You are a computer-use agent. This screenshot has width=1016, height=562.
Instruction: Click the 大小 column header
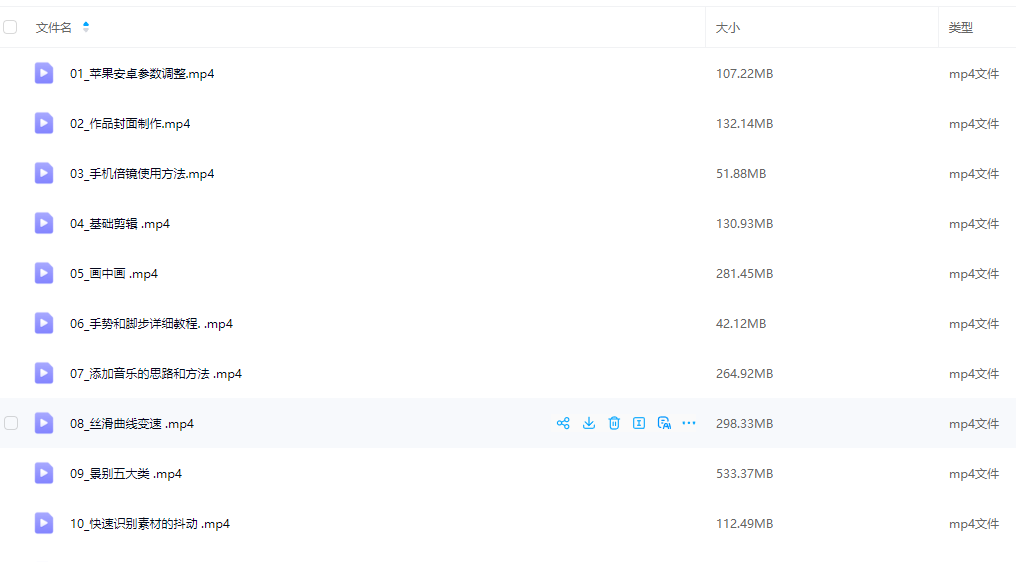click(728, 28)
